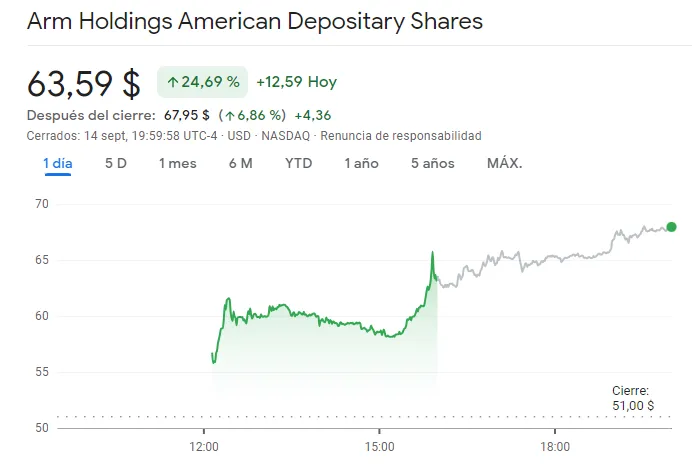Screen dimensions: 692x466
Task: Click the 15:00 time axis label
Action: tap(380, 446)
